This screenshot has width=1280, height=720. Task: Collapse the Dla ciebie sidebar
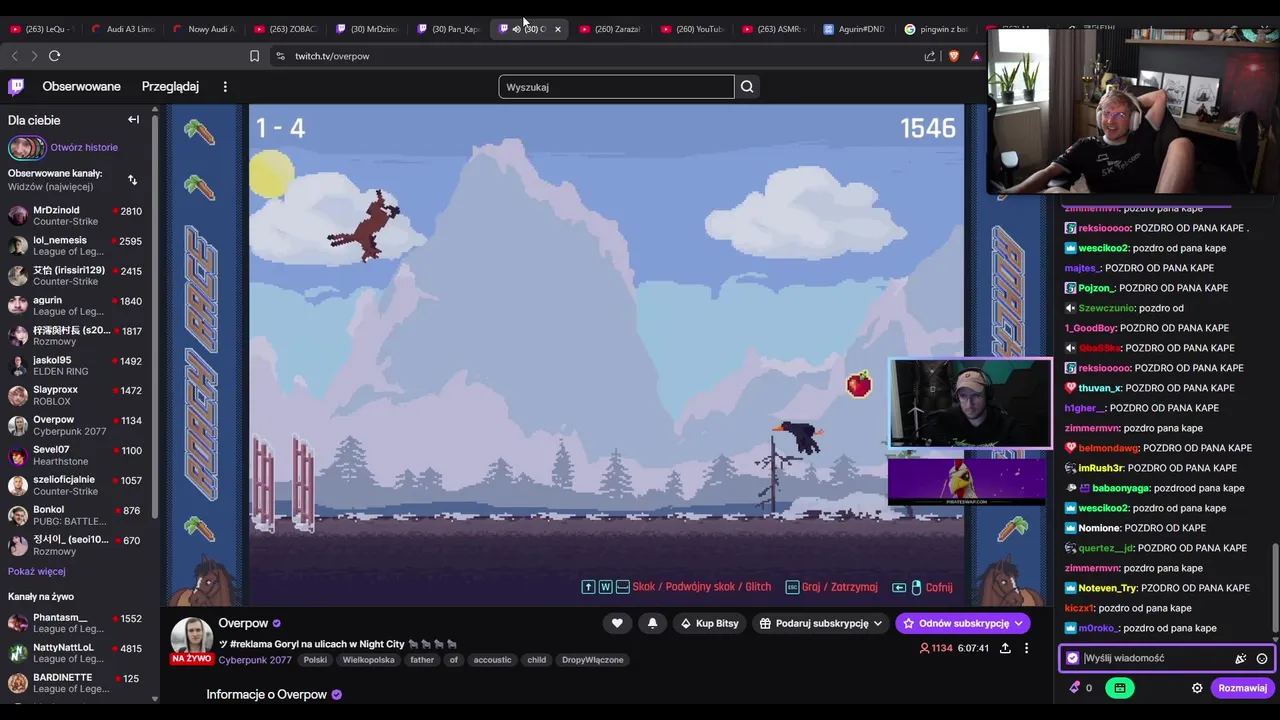pyautogui.click(x=133, y=120)
